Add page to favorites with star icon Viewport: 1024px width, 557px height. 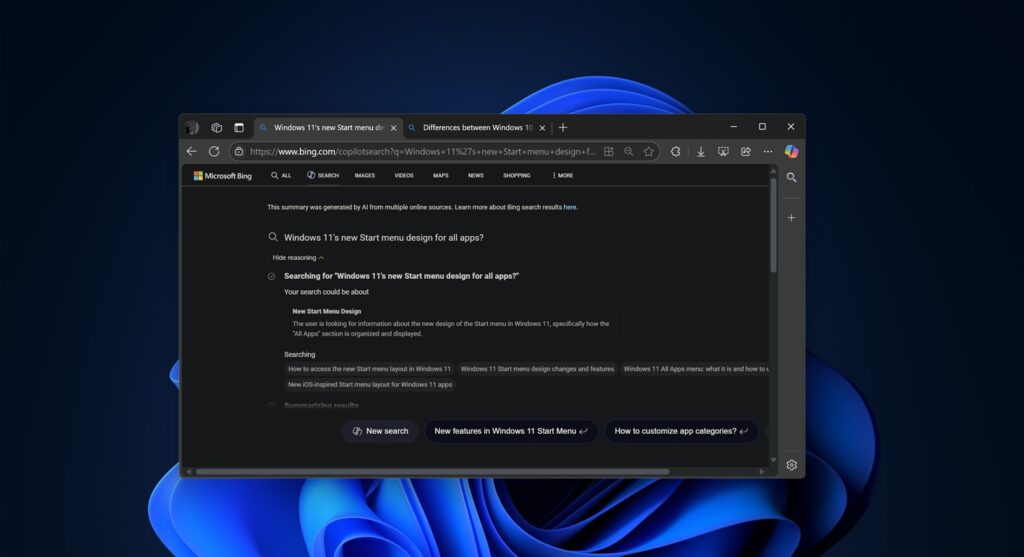649,151
